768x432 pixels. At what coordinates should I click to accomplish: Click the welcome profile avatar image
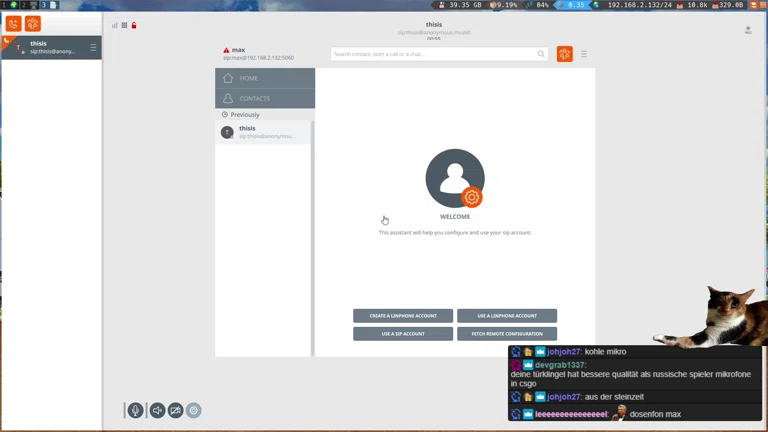tap(455, 178)
